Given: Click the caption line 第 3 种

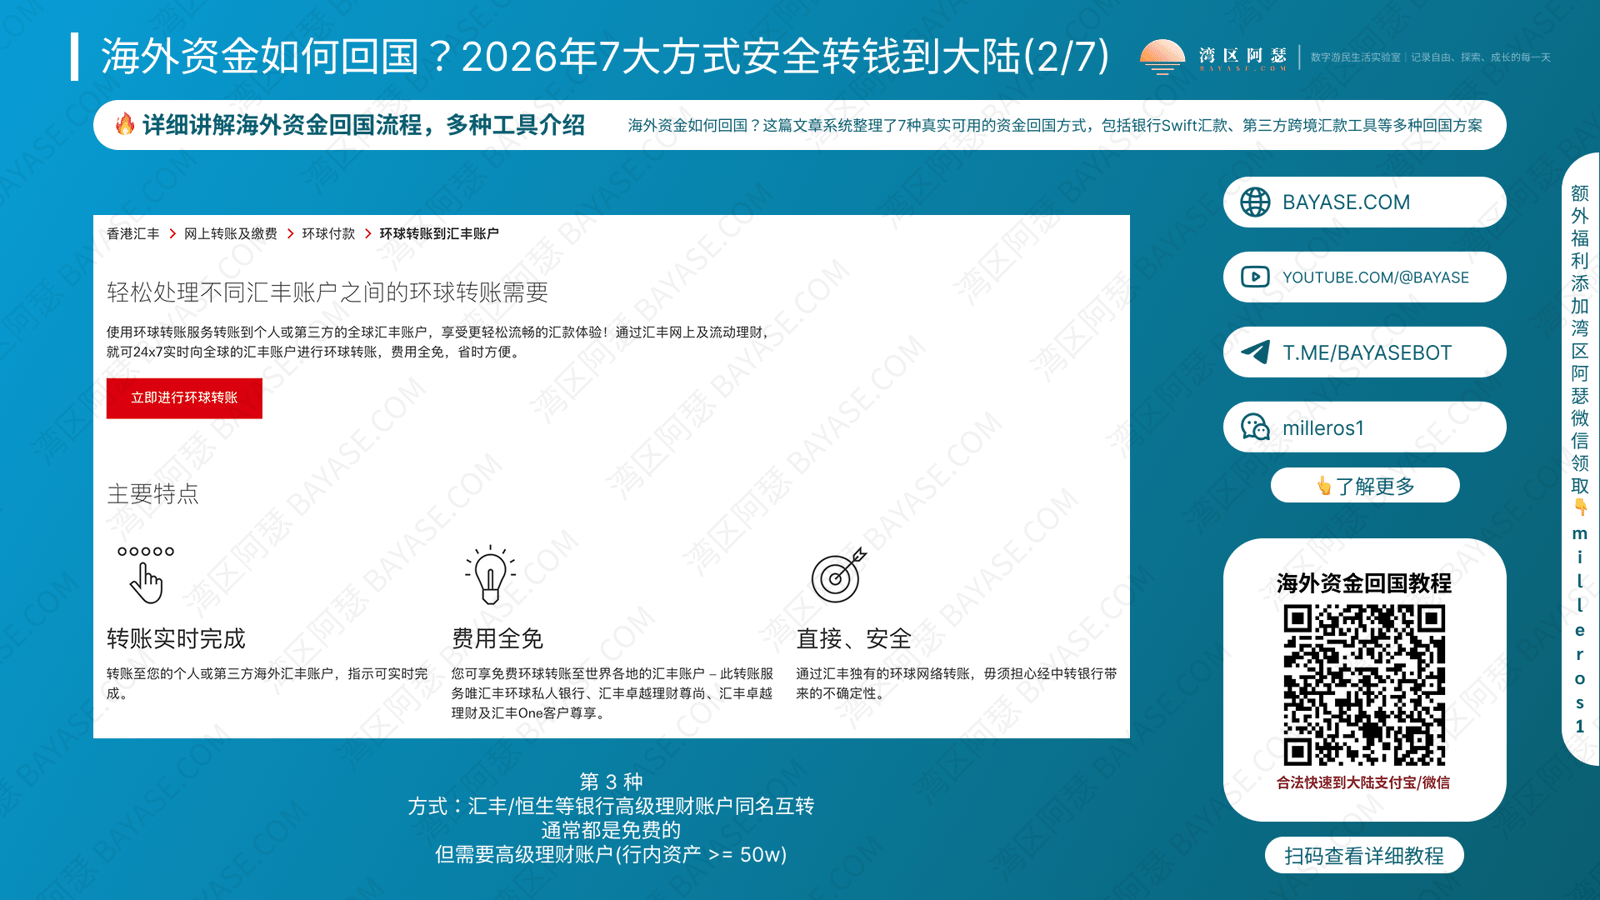Looking at the screenshot, I should point(611,782).
